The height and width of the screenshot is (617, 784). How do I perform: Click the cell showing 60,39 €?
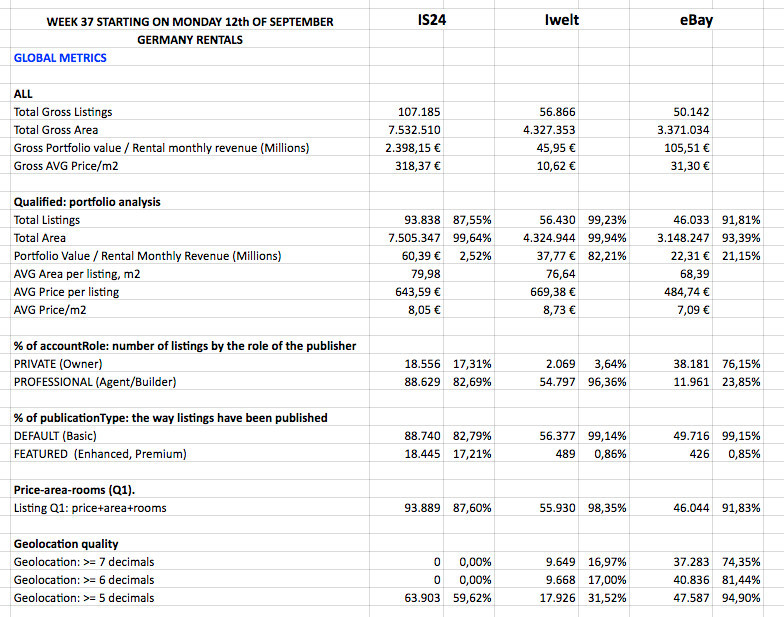(x=421, y=256)
